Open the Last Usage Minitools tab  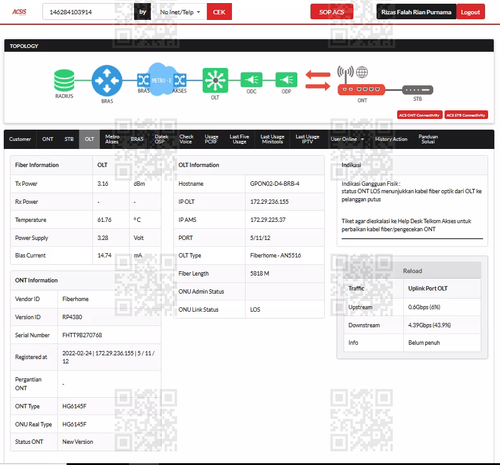coord(272,139)
